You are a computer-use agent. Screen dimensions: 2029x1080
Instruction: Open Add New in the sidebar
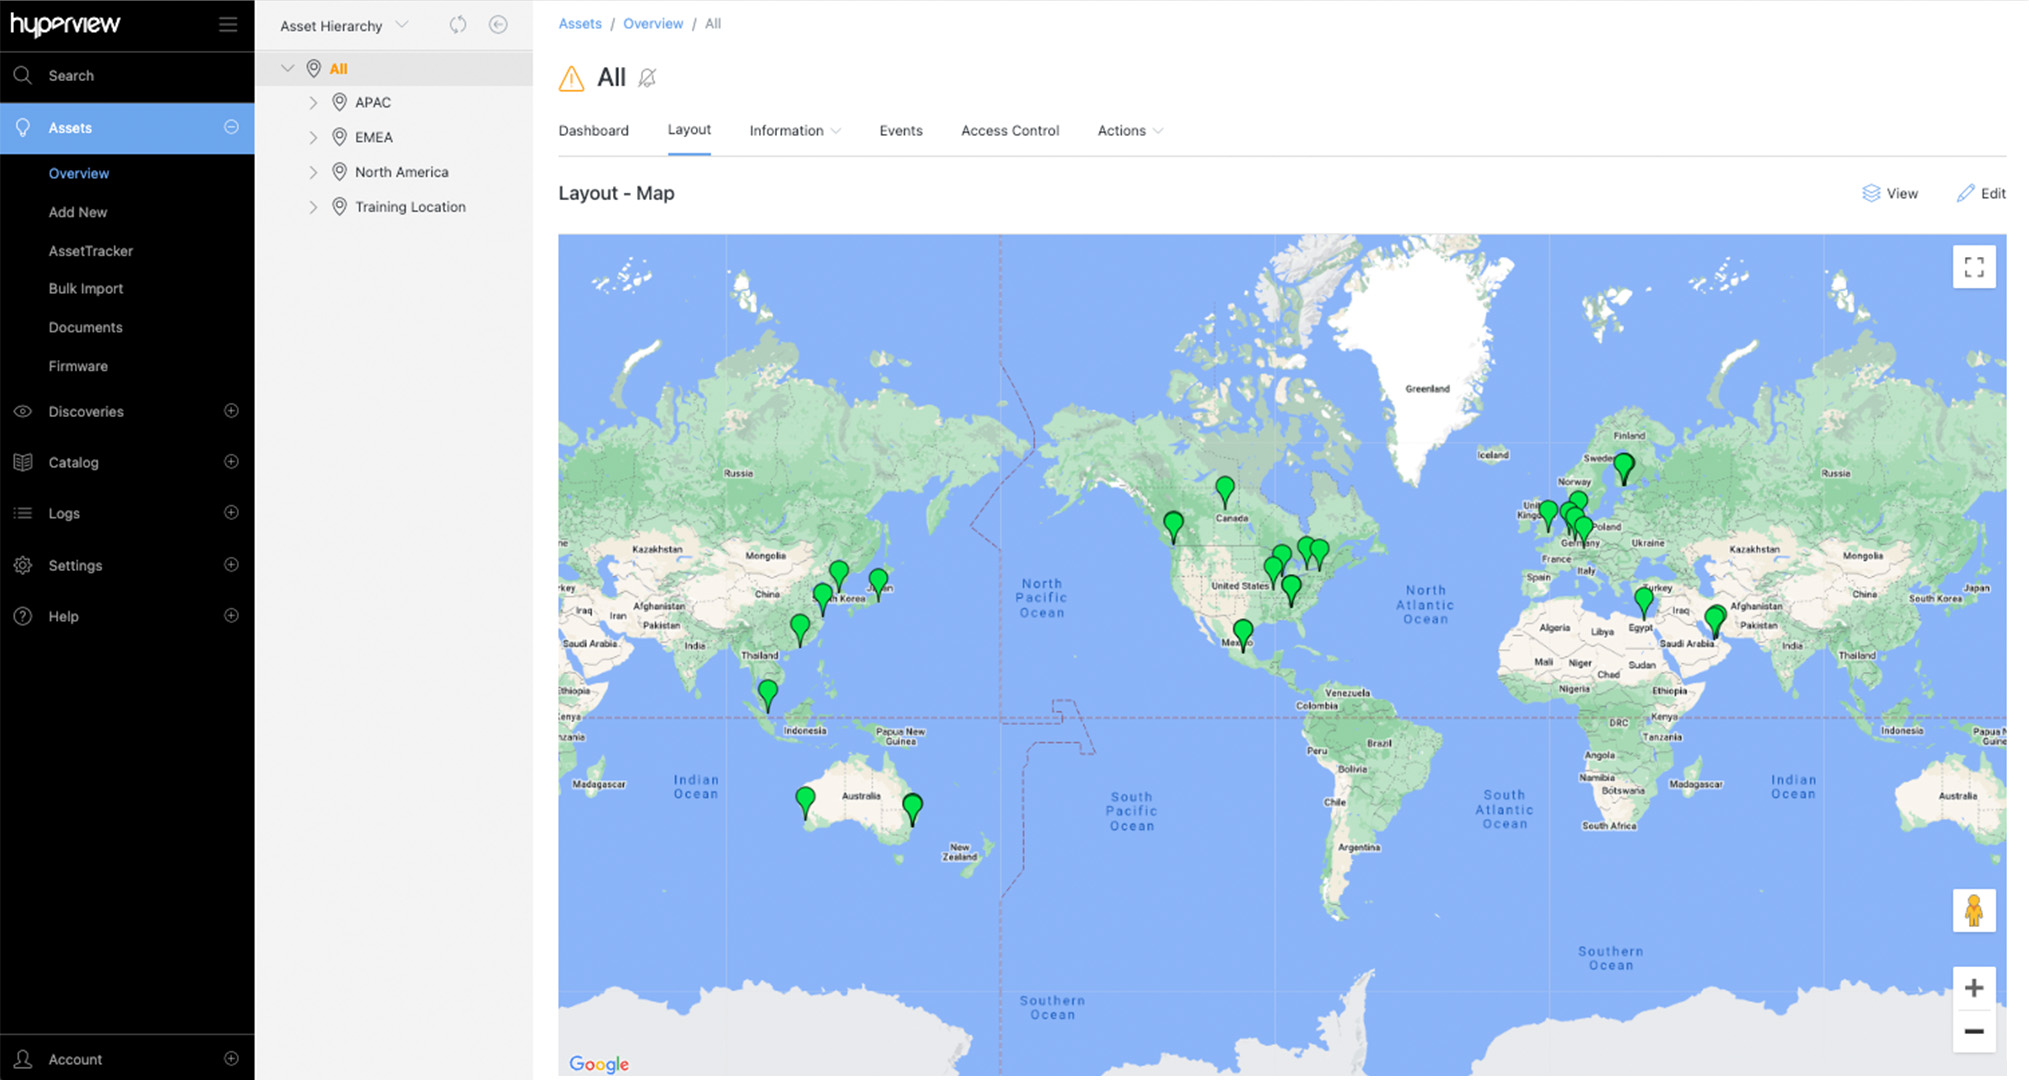pos(78,212)
